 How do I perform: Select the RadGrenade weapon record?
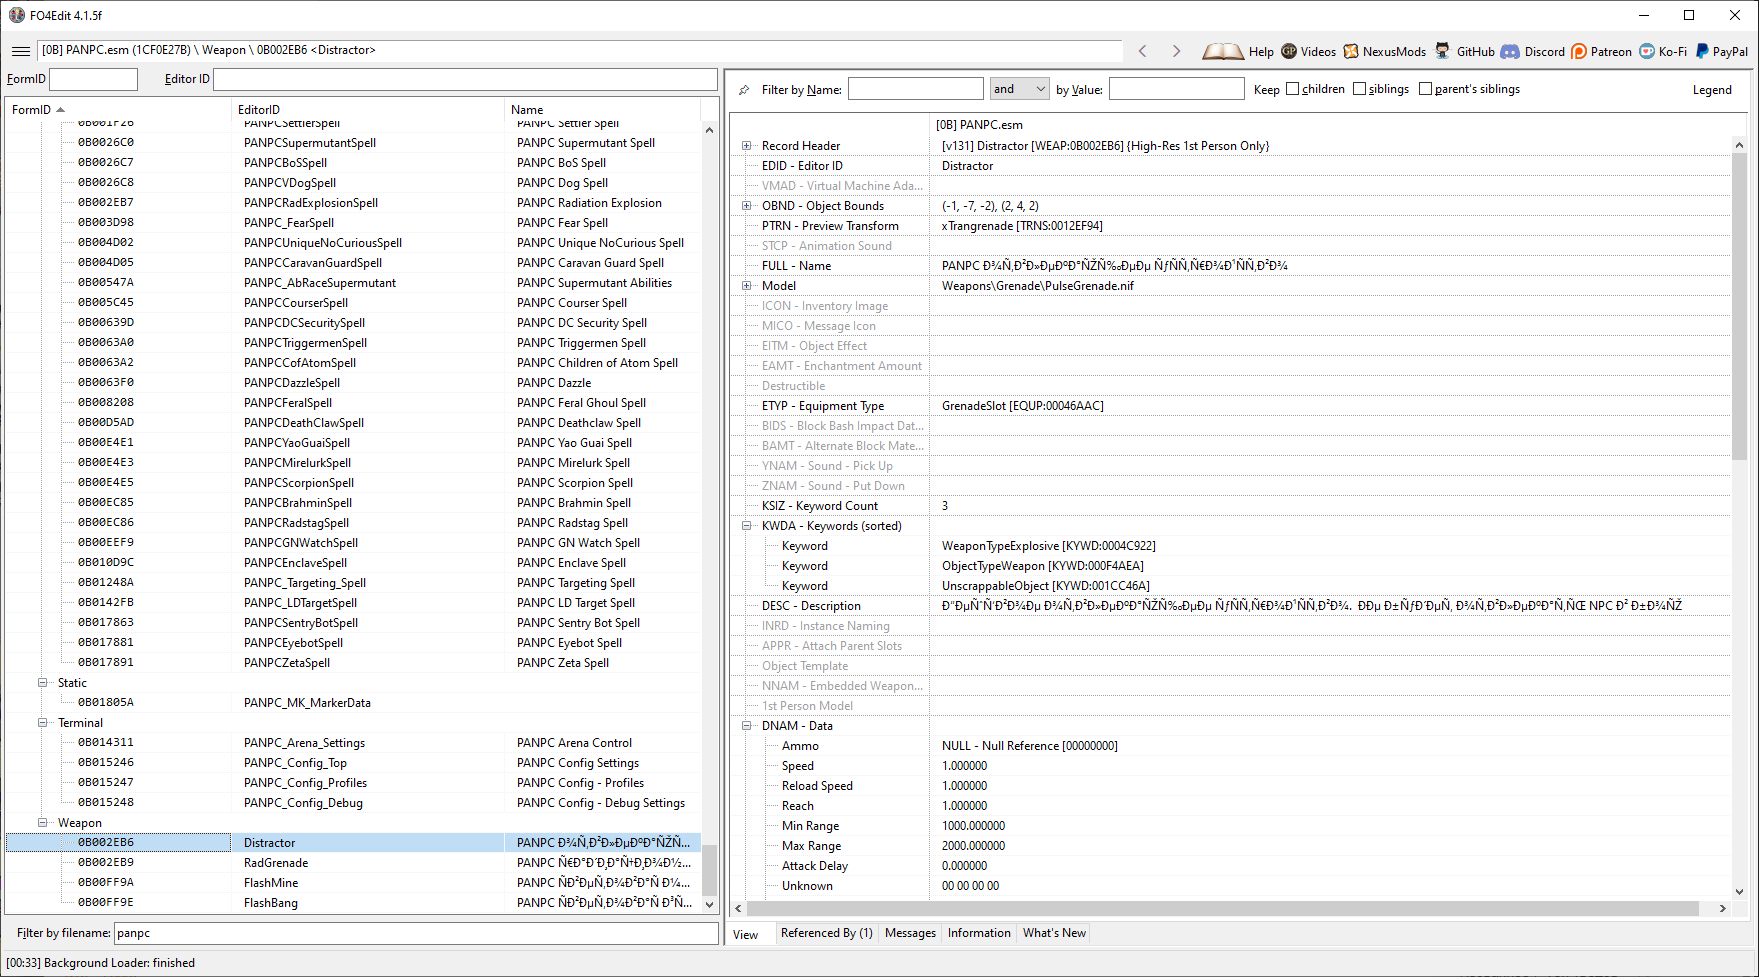coord(353,863)
